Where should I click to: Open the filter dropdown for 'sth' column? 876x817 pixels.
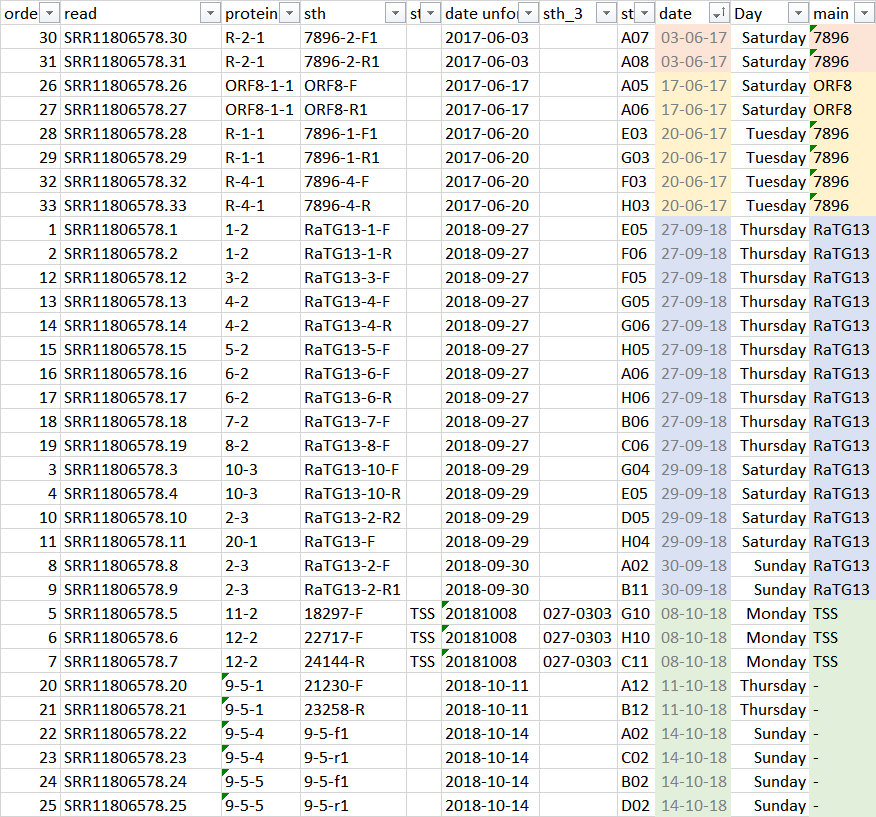click(x=395, y=13)
